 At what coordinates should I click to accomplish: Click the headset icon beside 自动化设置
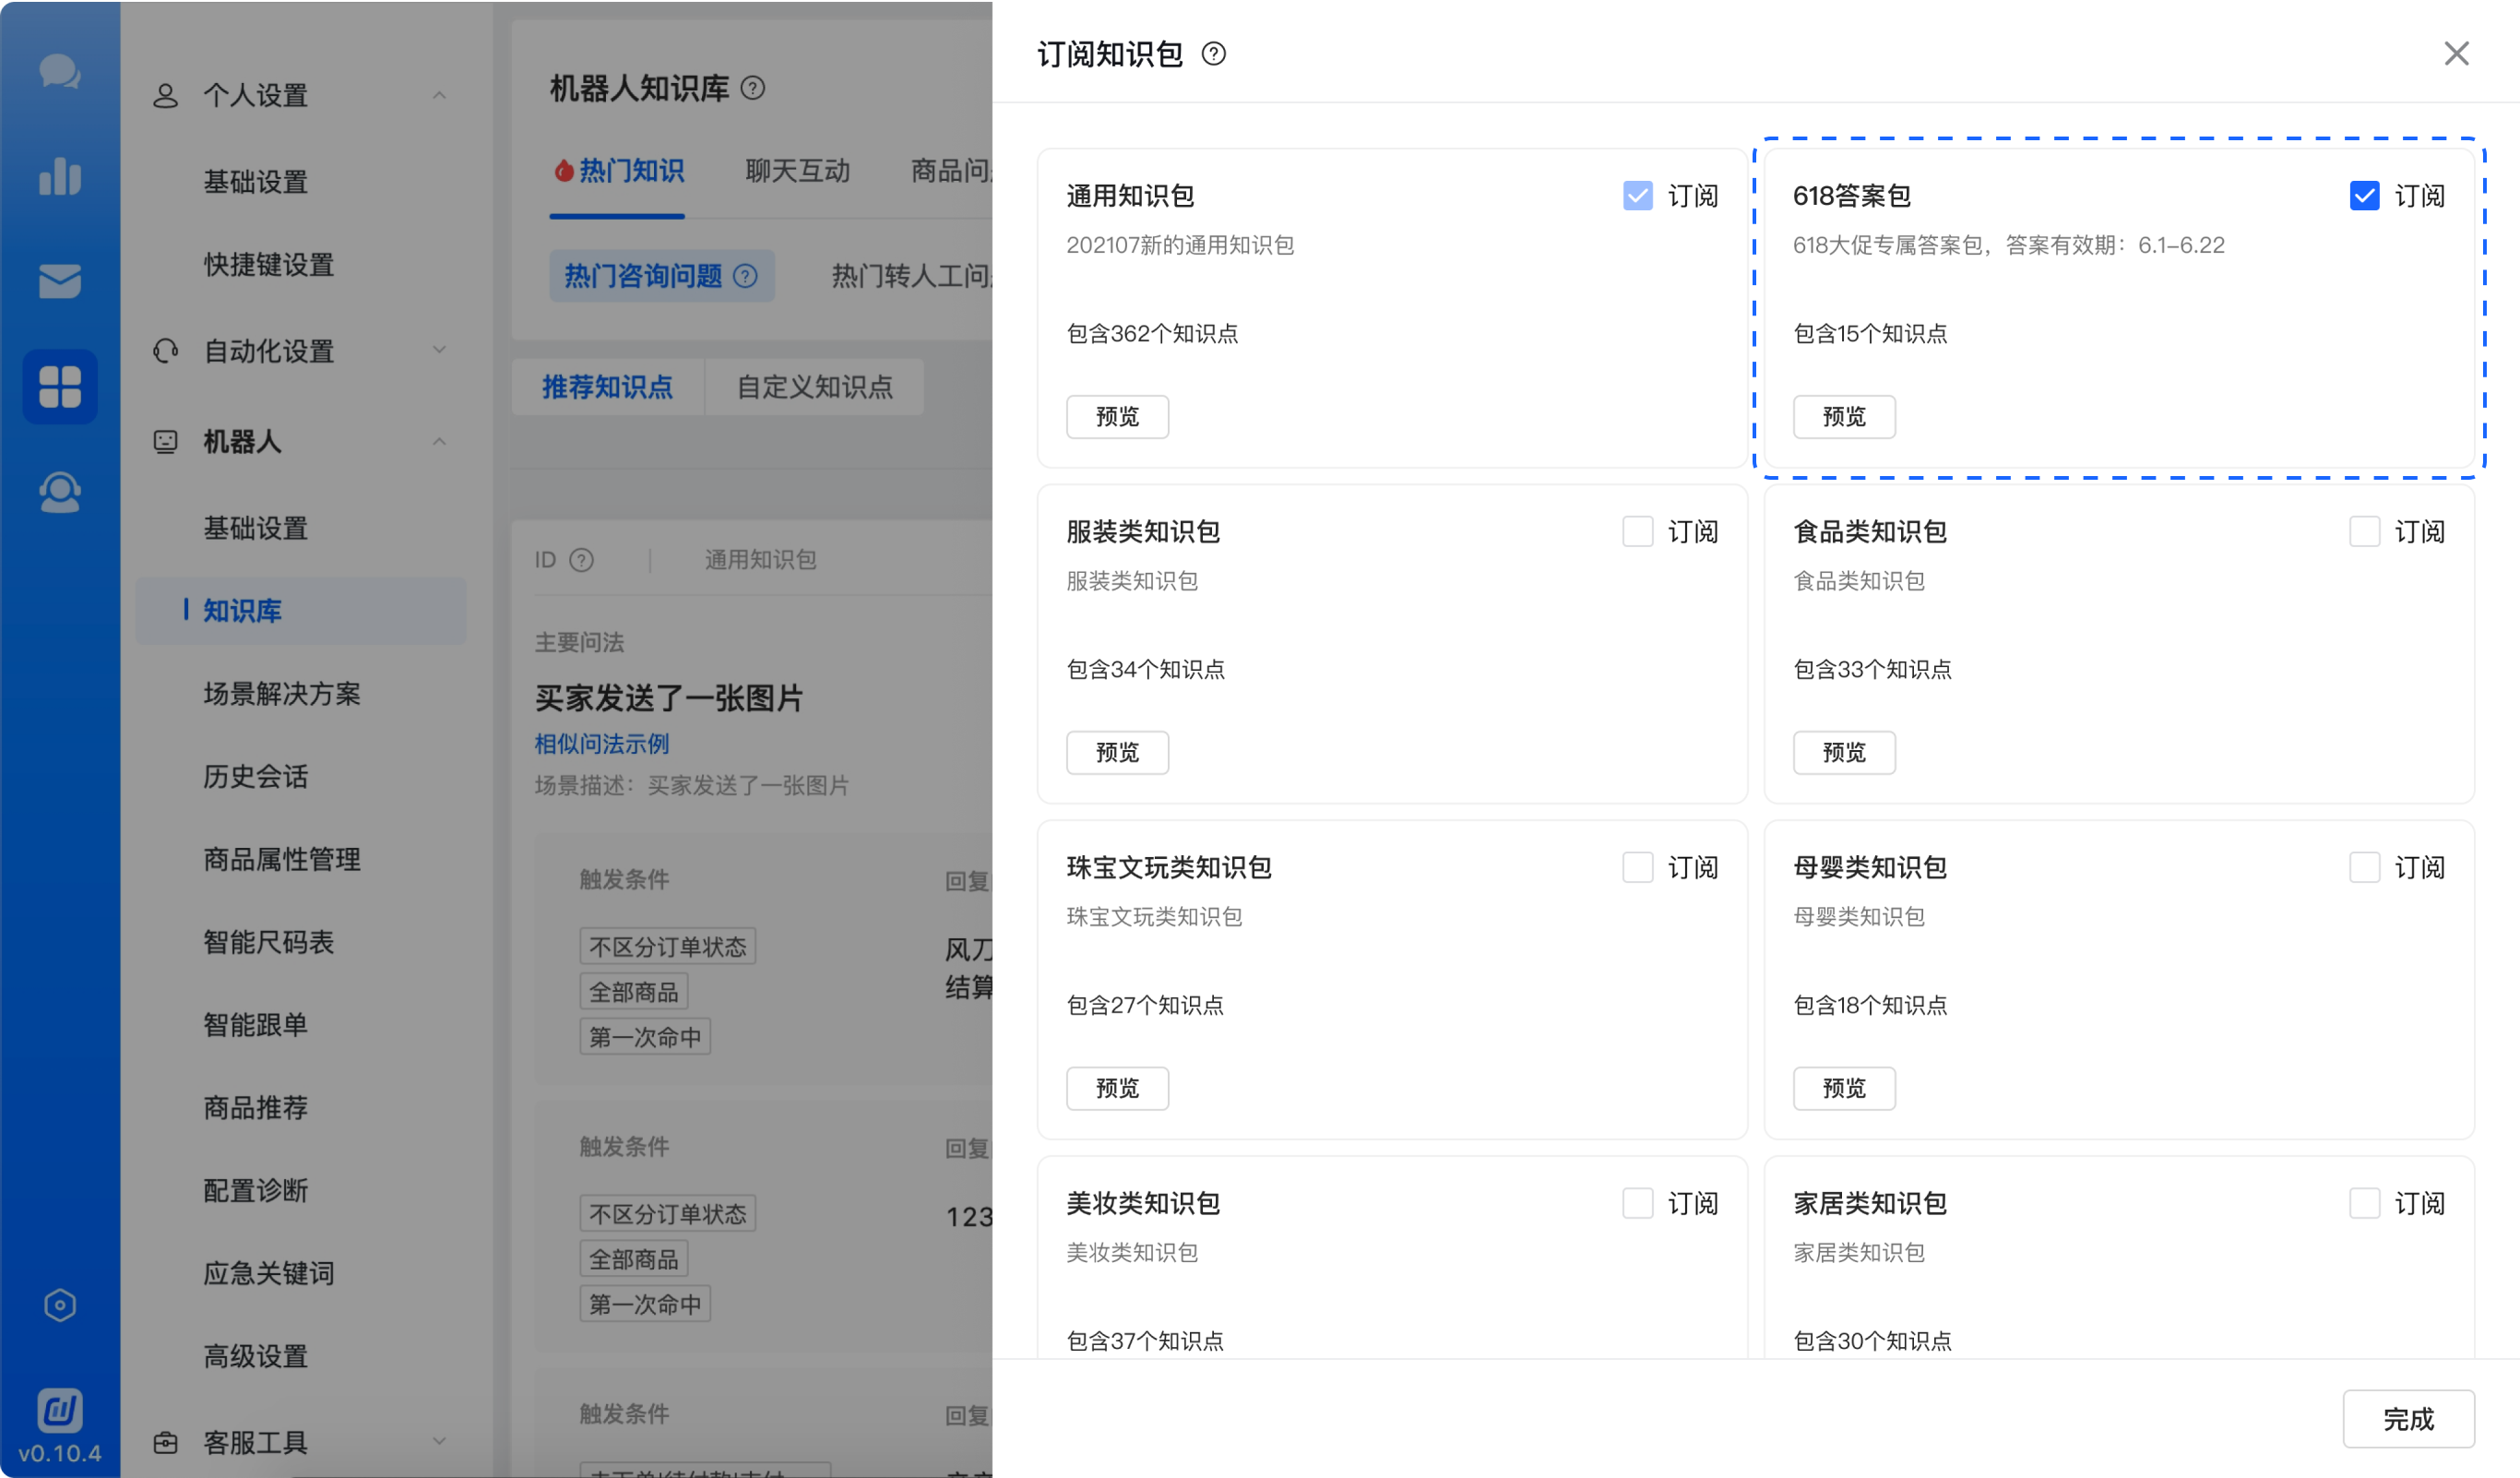point(165,351)
